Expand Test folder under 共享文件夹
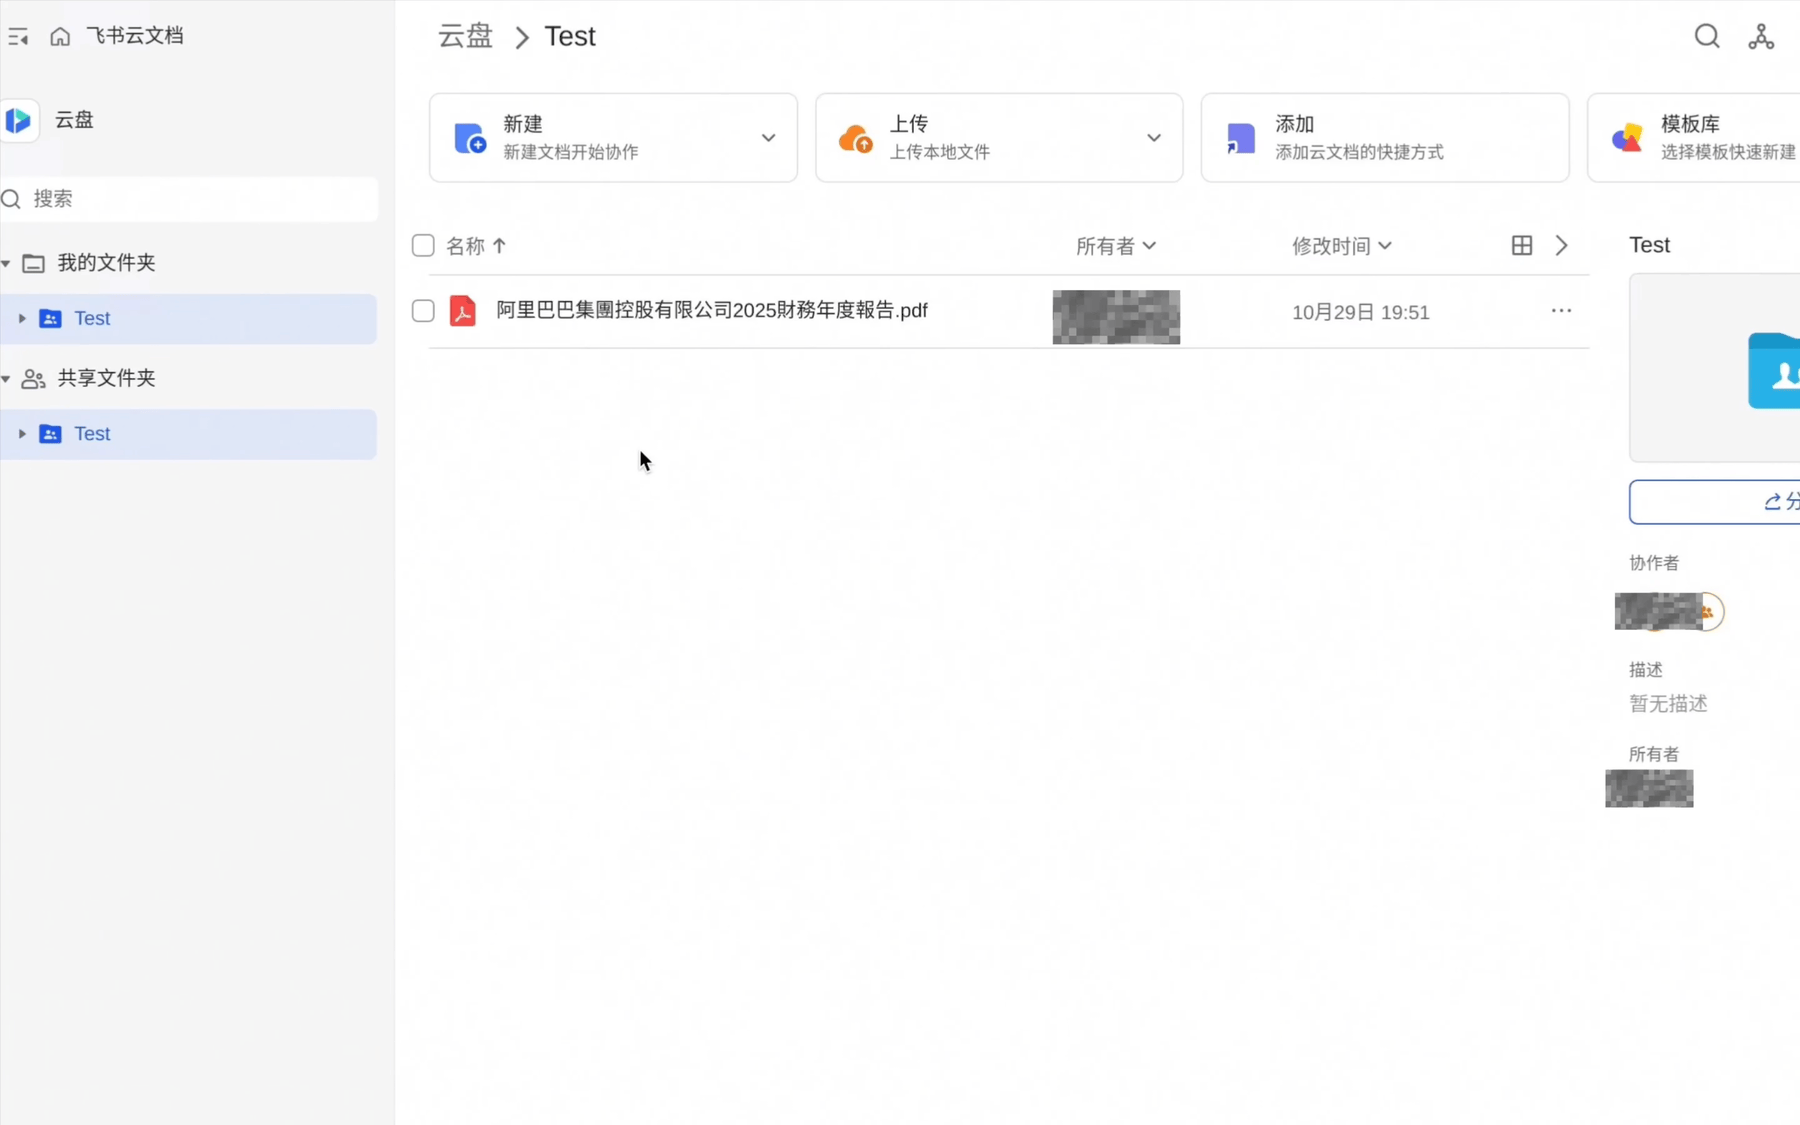 pyautogui.click(x=22, y=434)
